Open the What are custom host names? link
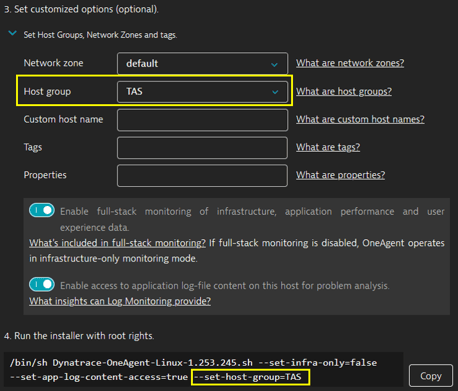This screenshot has width=458, height=391. pyautogui.click(x=360, y=119)
